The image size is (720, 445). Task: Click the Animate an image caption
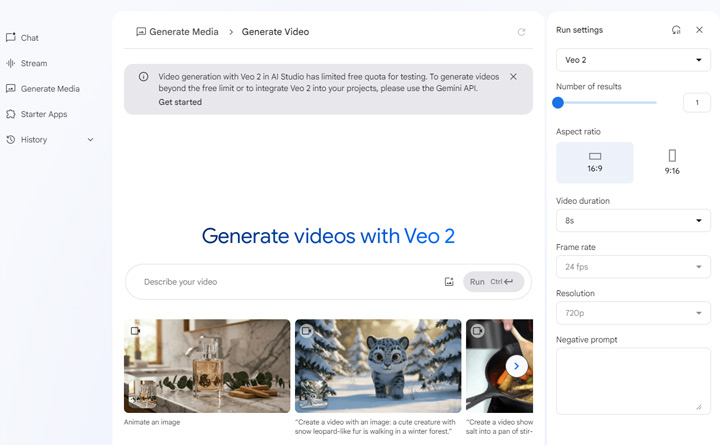pyautogui.click(x=152, y=422)
